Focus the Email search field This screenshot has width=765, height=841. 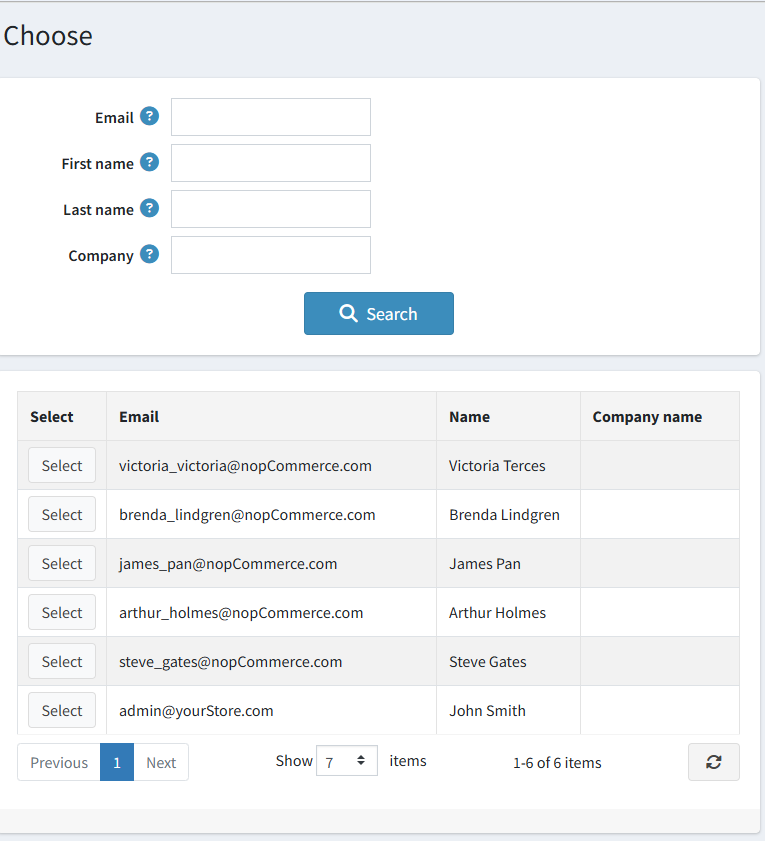[271, 117]
